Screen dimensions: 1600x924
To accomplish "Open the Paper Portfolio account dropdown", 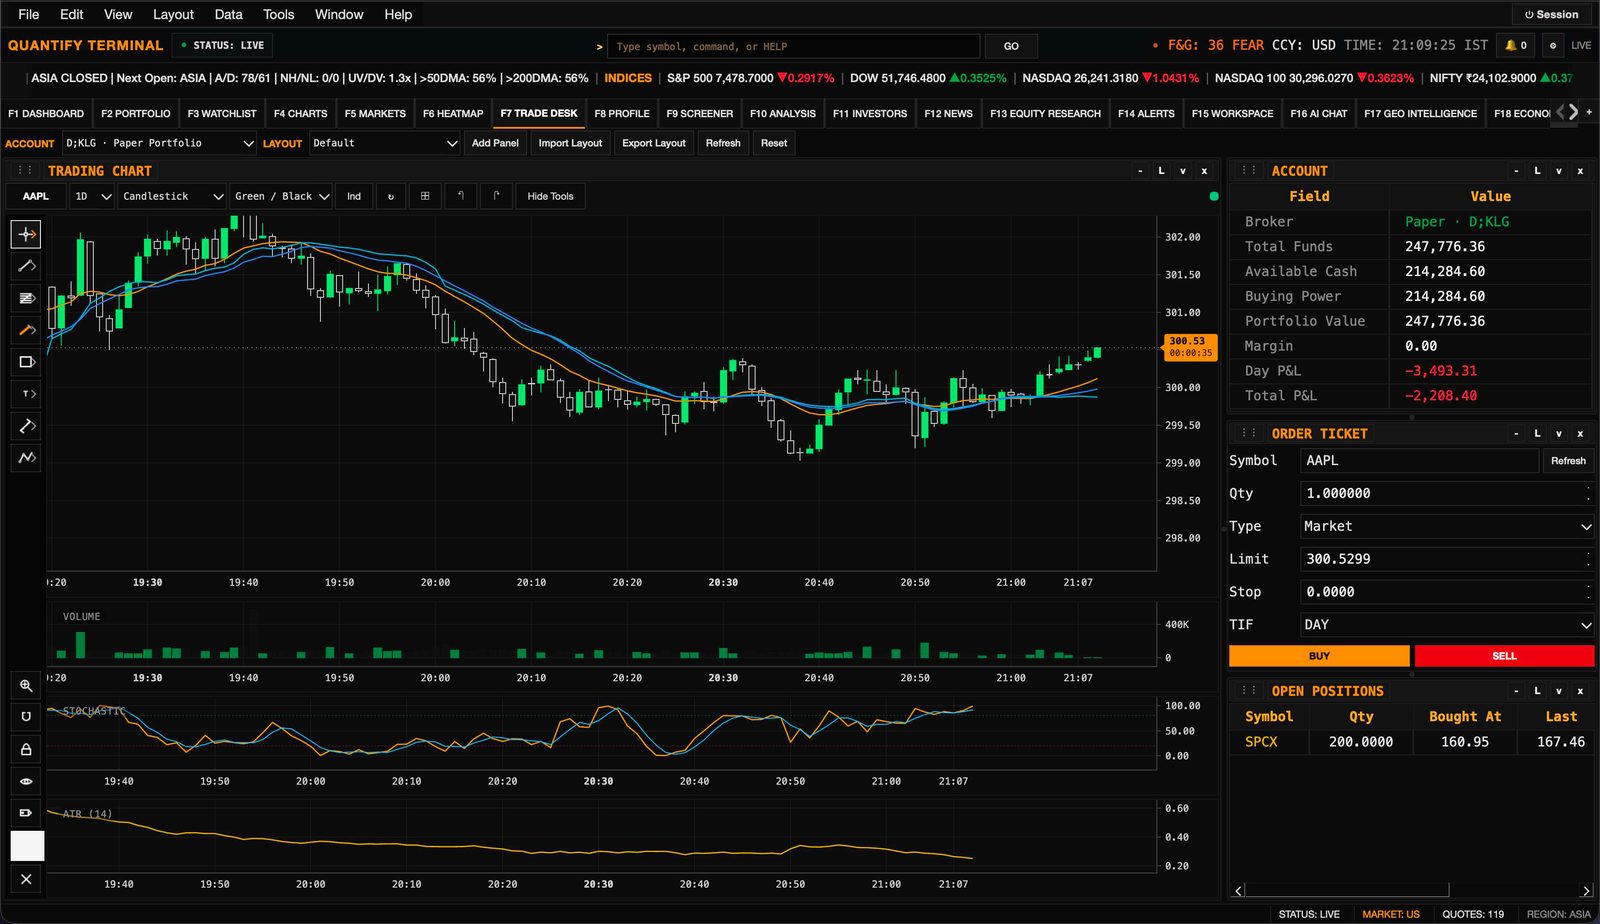I will (160, 143).
